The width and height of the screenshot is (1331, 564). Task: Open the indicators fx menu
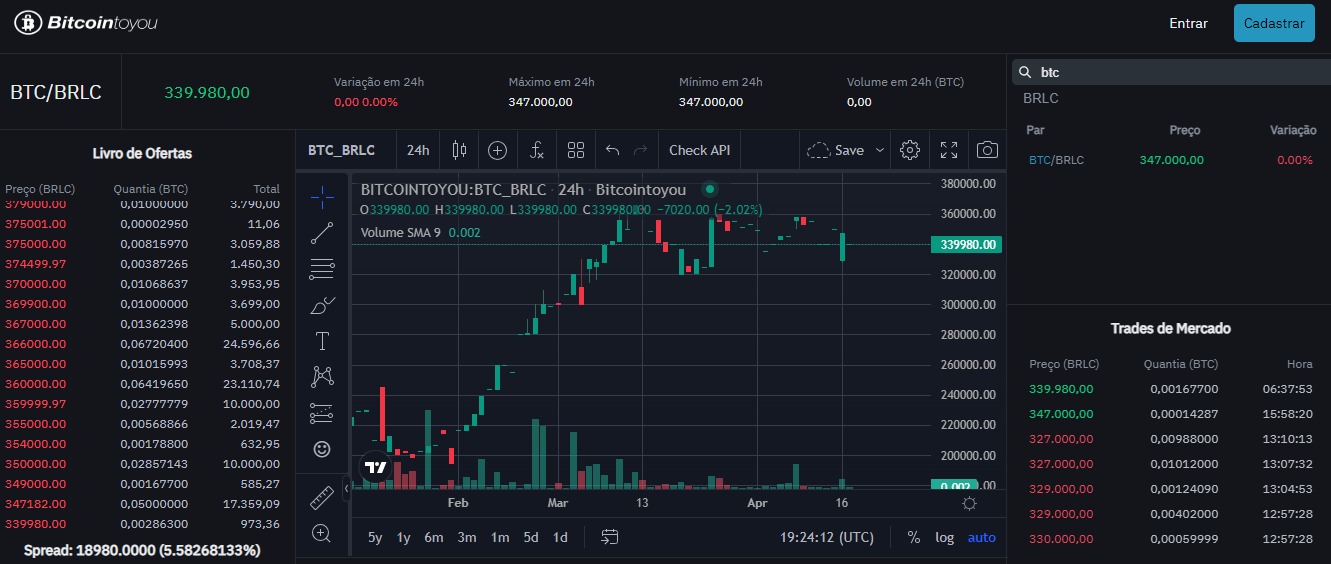tap(537, 150)
